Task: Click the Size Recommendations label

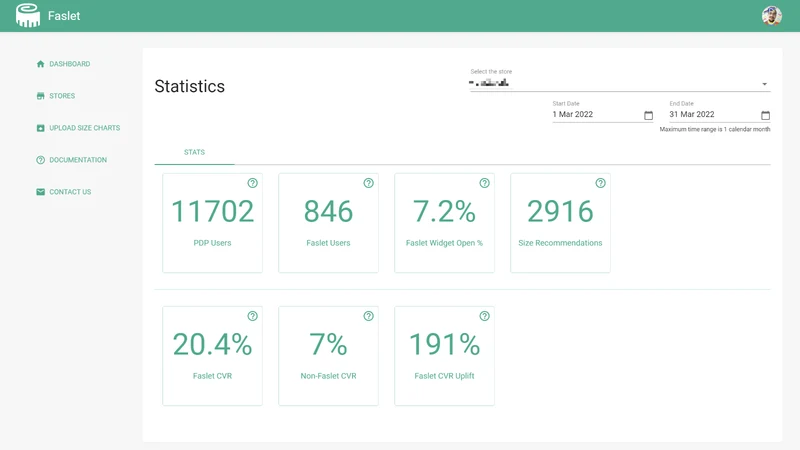Action: click(x=560, y=243)
